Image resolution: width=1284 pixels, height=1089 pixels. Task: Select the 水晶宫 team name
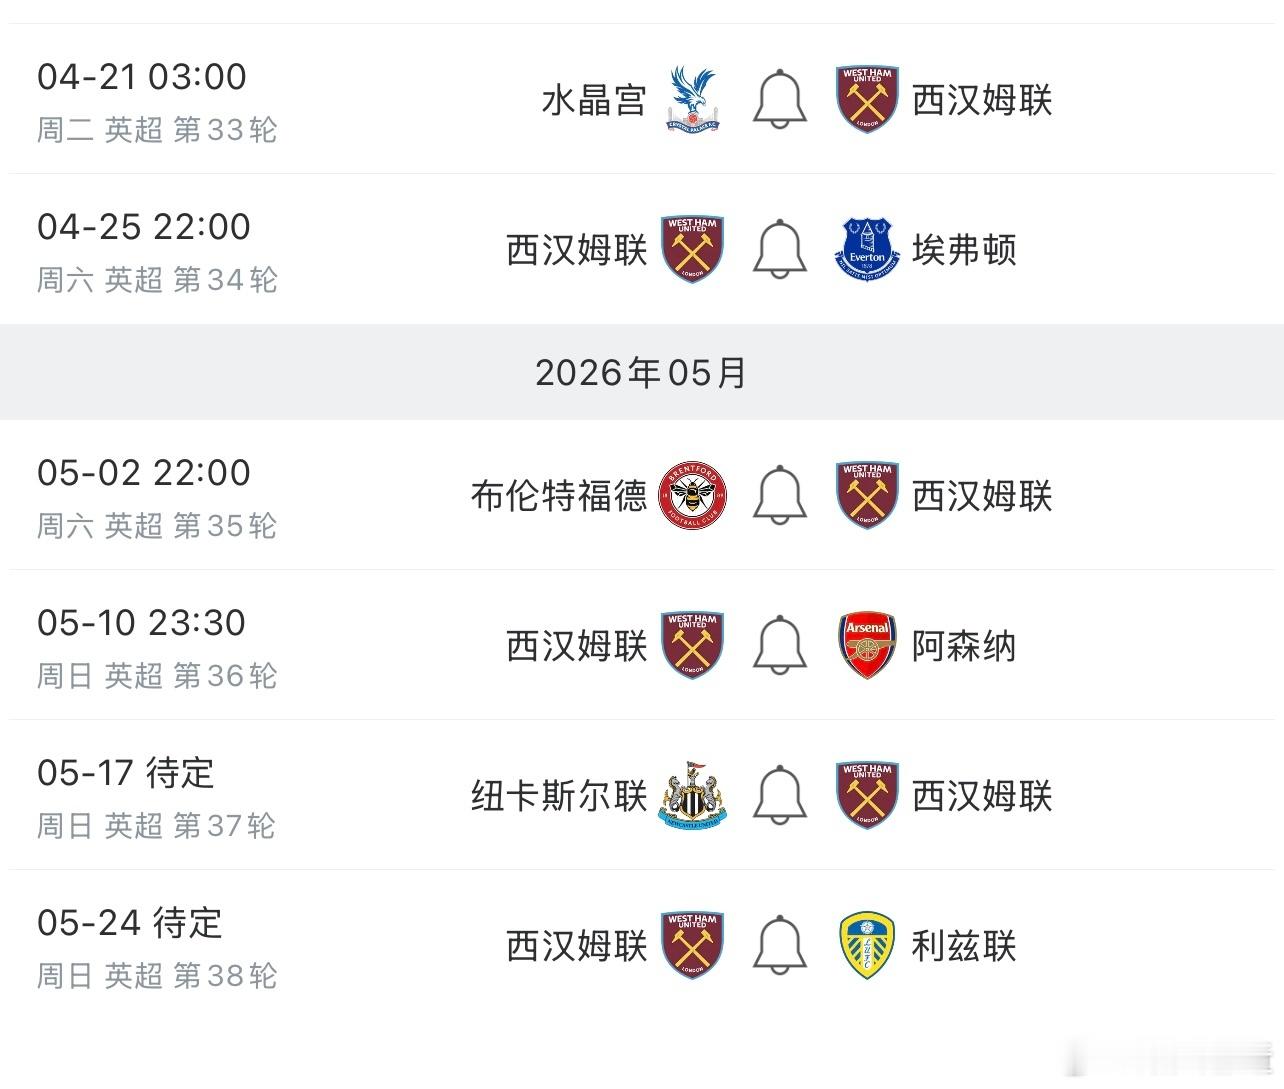click(591, 100)
